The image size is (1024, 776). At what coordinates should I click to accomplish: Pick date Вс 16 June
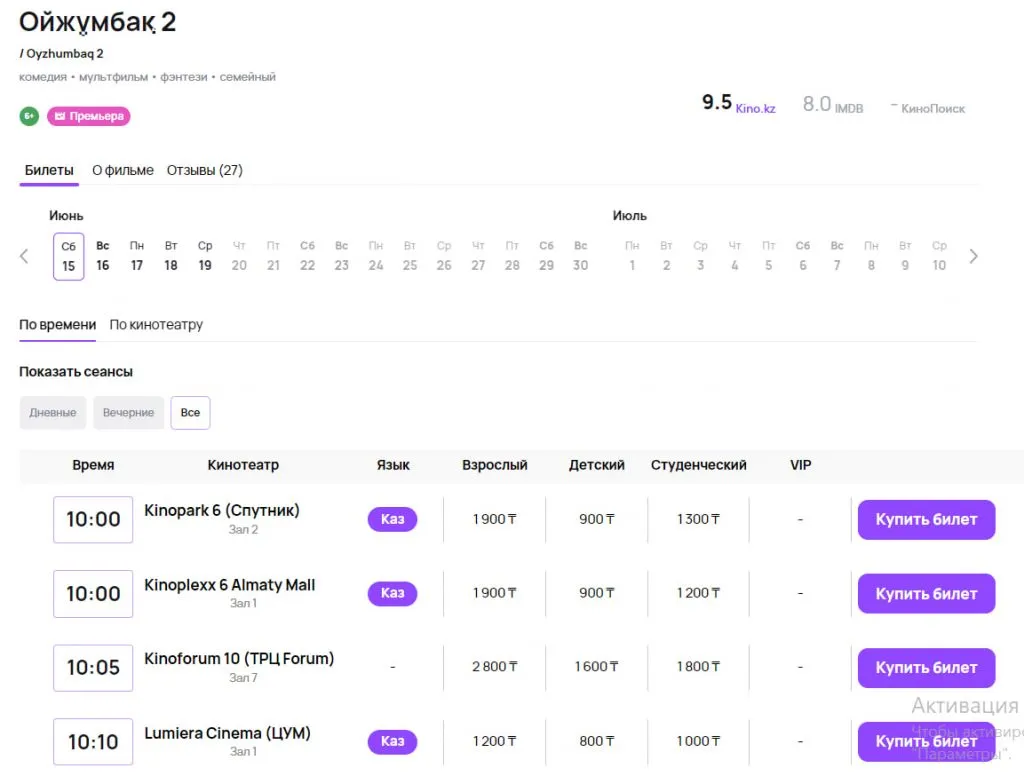[103, 256]
